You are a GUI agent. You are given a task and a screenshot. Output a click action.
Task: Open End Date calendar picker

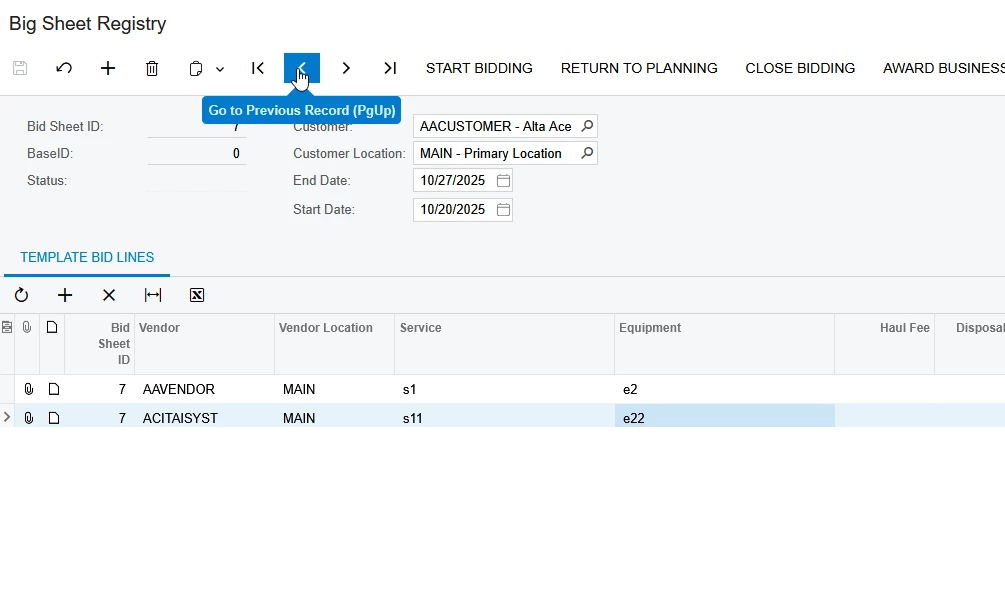tap(503, 181)
